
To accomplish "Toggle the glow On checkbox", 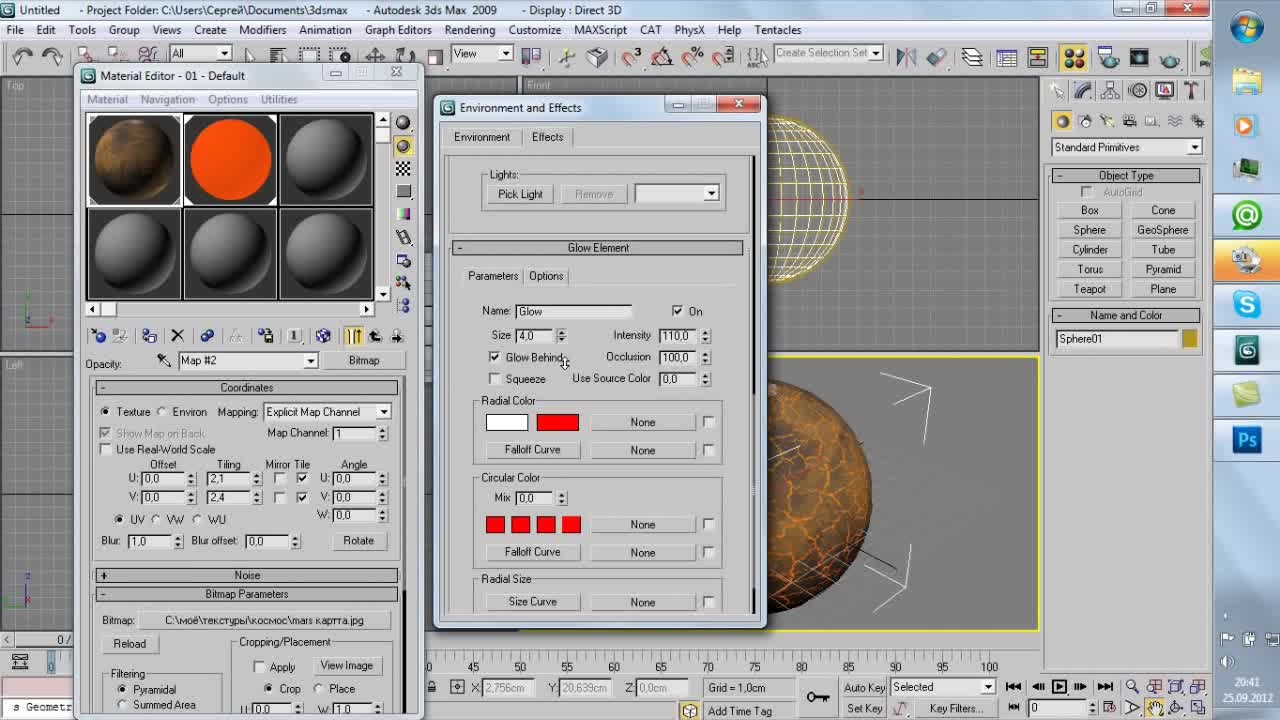I will (x=678, y=311).
